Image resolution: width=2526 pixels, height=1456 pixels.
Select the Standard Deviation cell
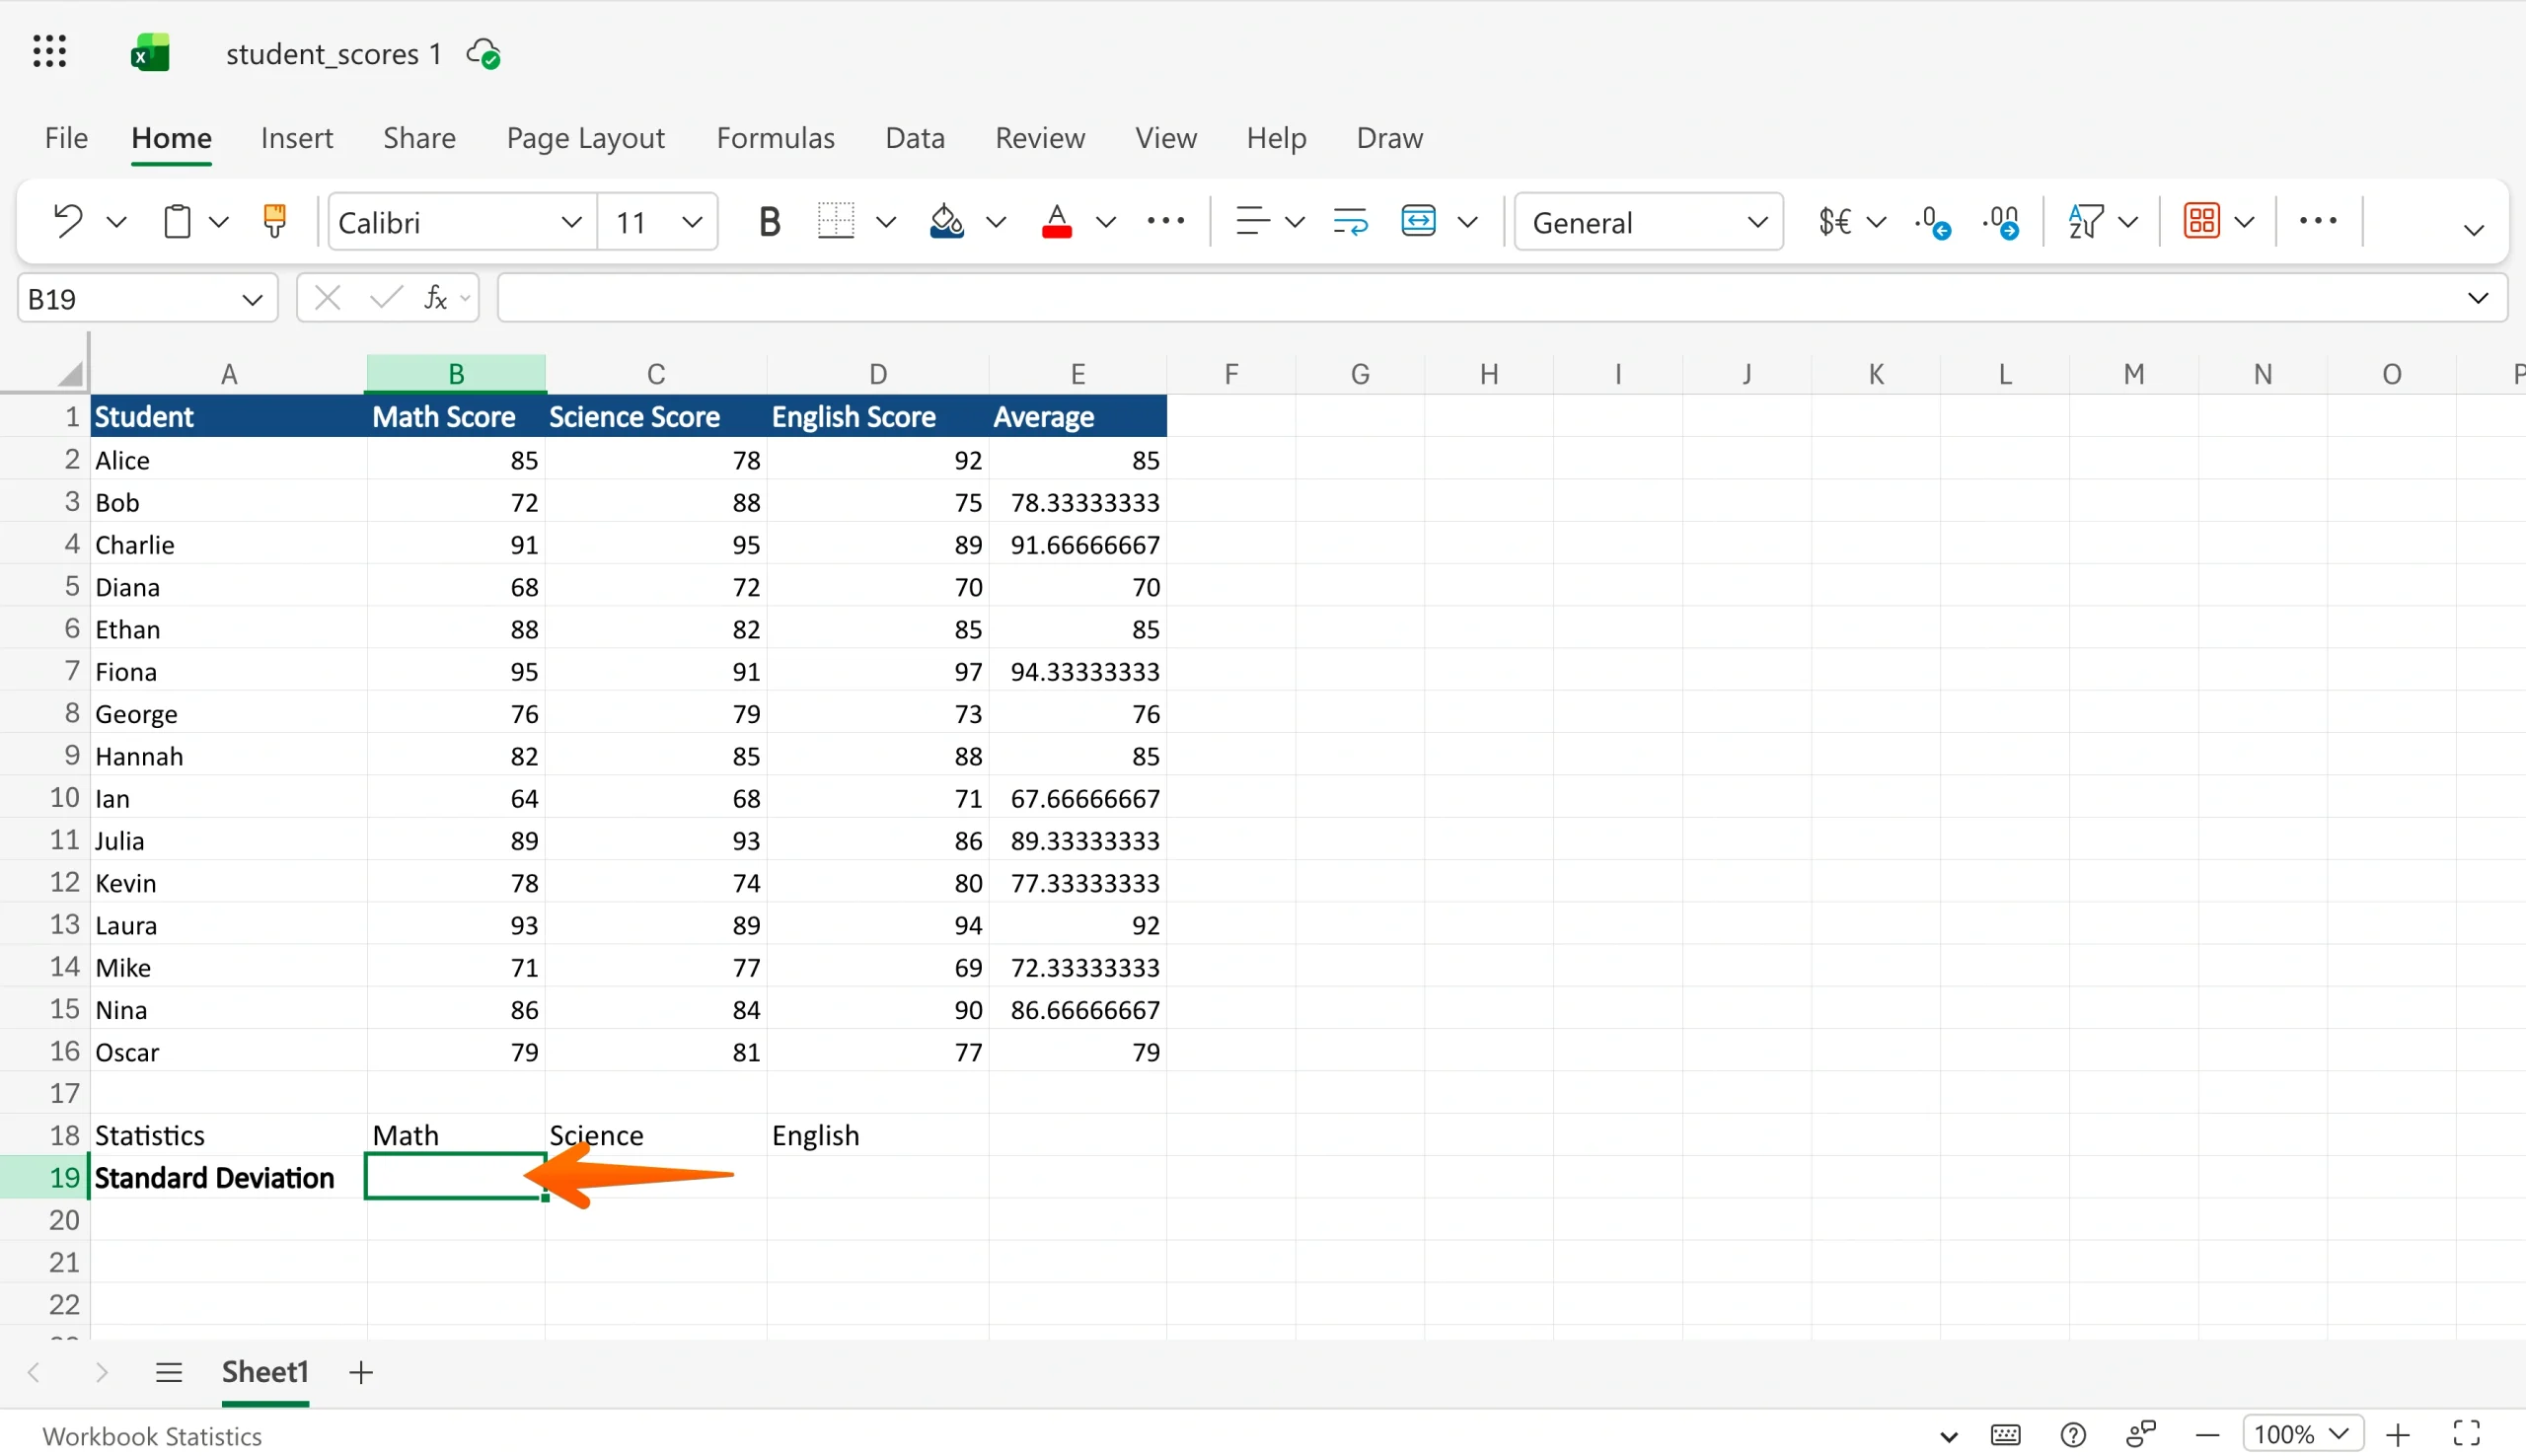[x=228, y=1178]
